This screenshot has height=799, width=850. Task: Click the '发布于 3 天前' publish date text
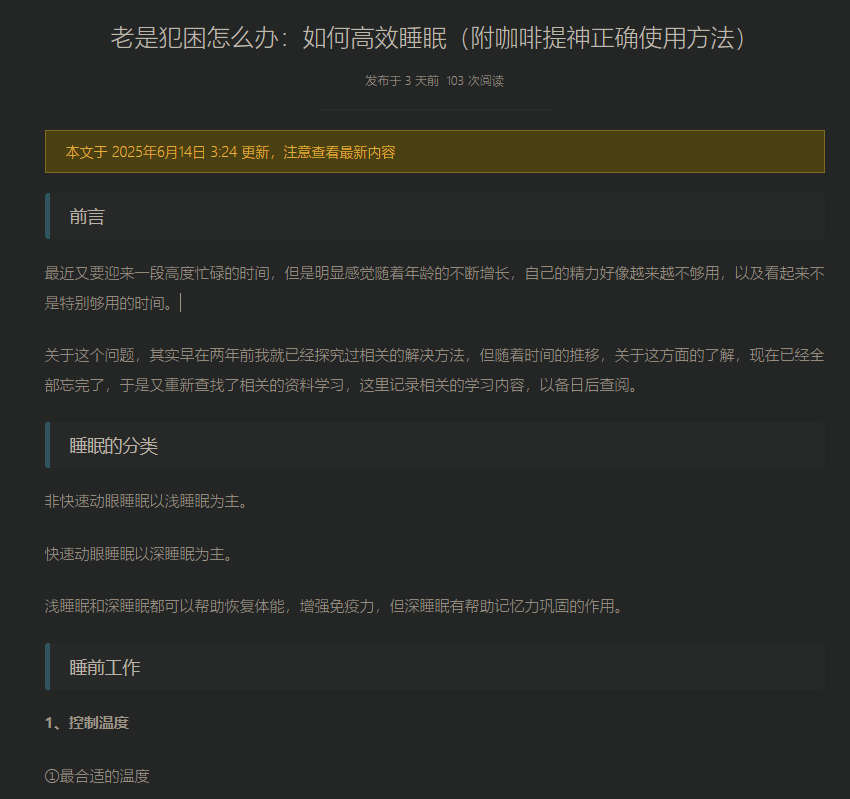402,81
